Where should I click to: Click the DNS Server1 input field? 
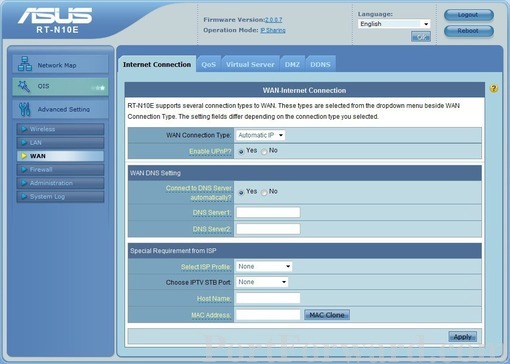pyautogui.click(x=268, y=212)
